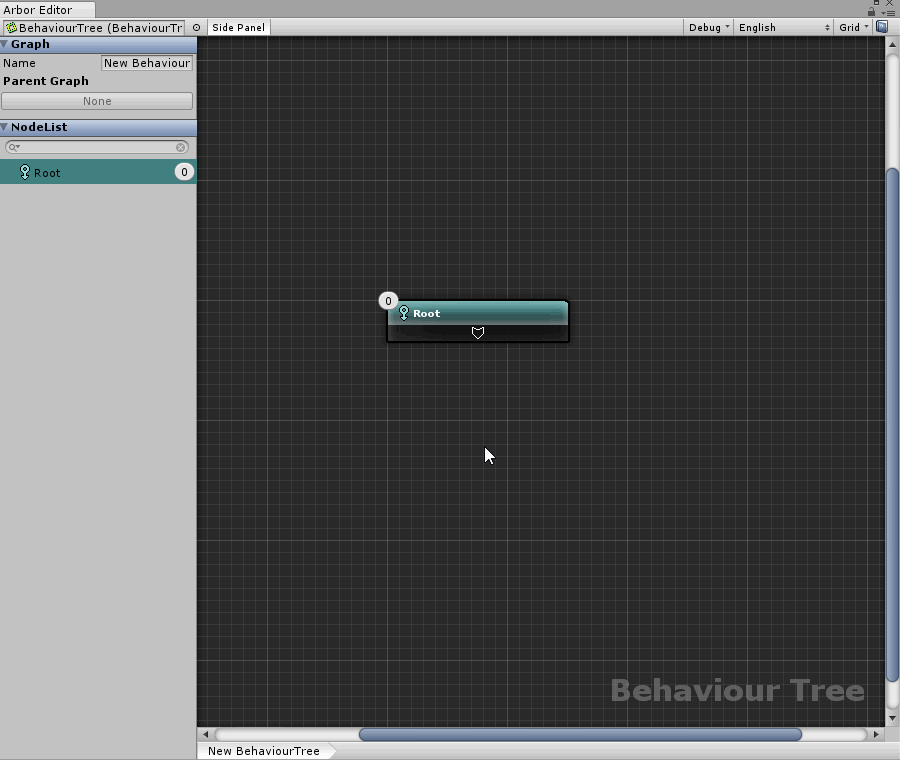
Task: Clear the NodeList search field
Action: pos(181,147)
